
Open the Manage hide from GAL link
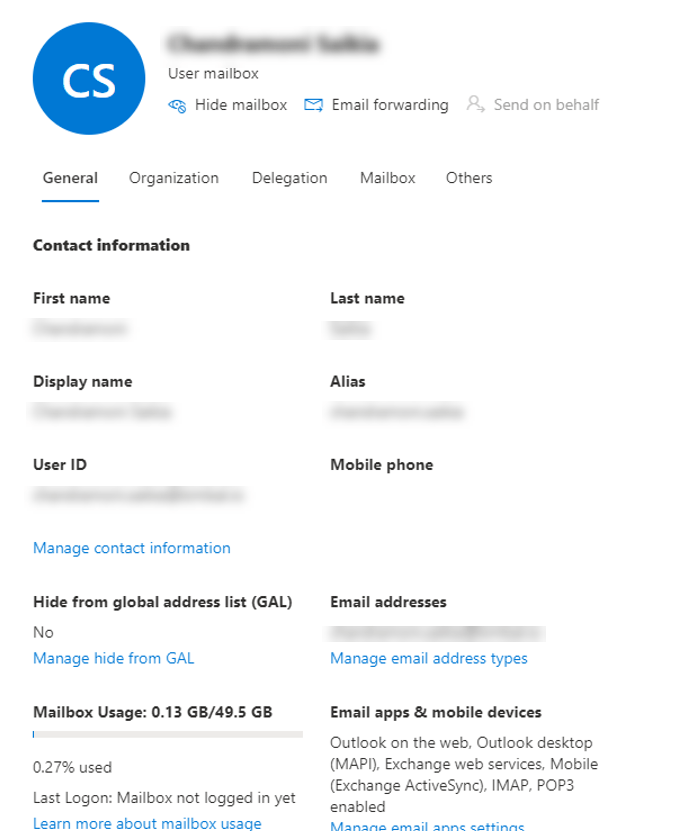pyautogui.click(x=114, y=658)
